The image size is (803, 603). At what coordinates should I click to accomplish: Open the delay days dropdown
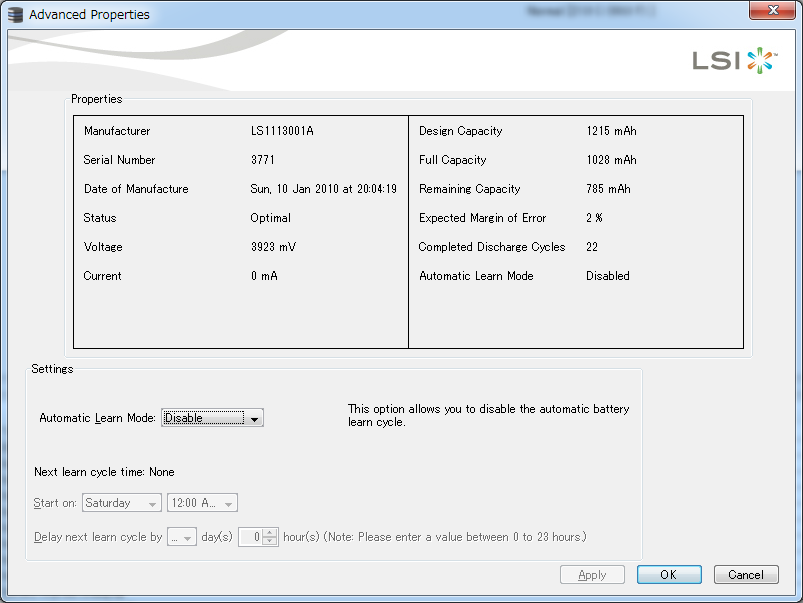(x=182, y=537)
